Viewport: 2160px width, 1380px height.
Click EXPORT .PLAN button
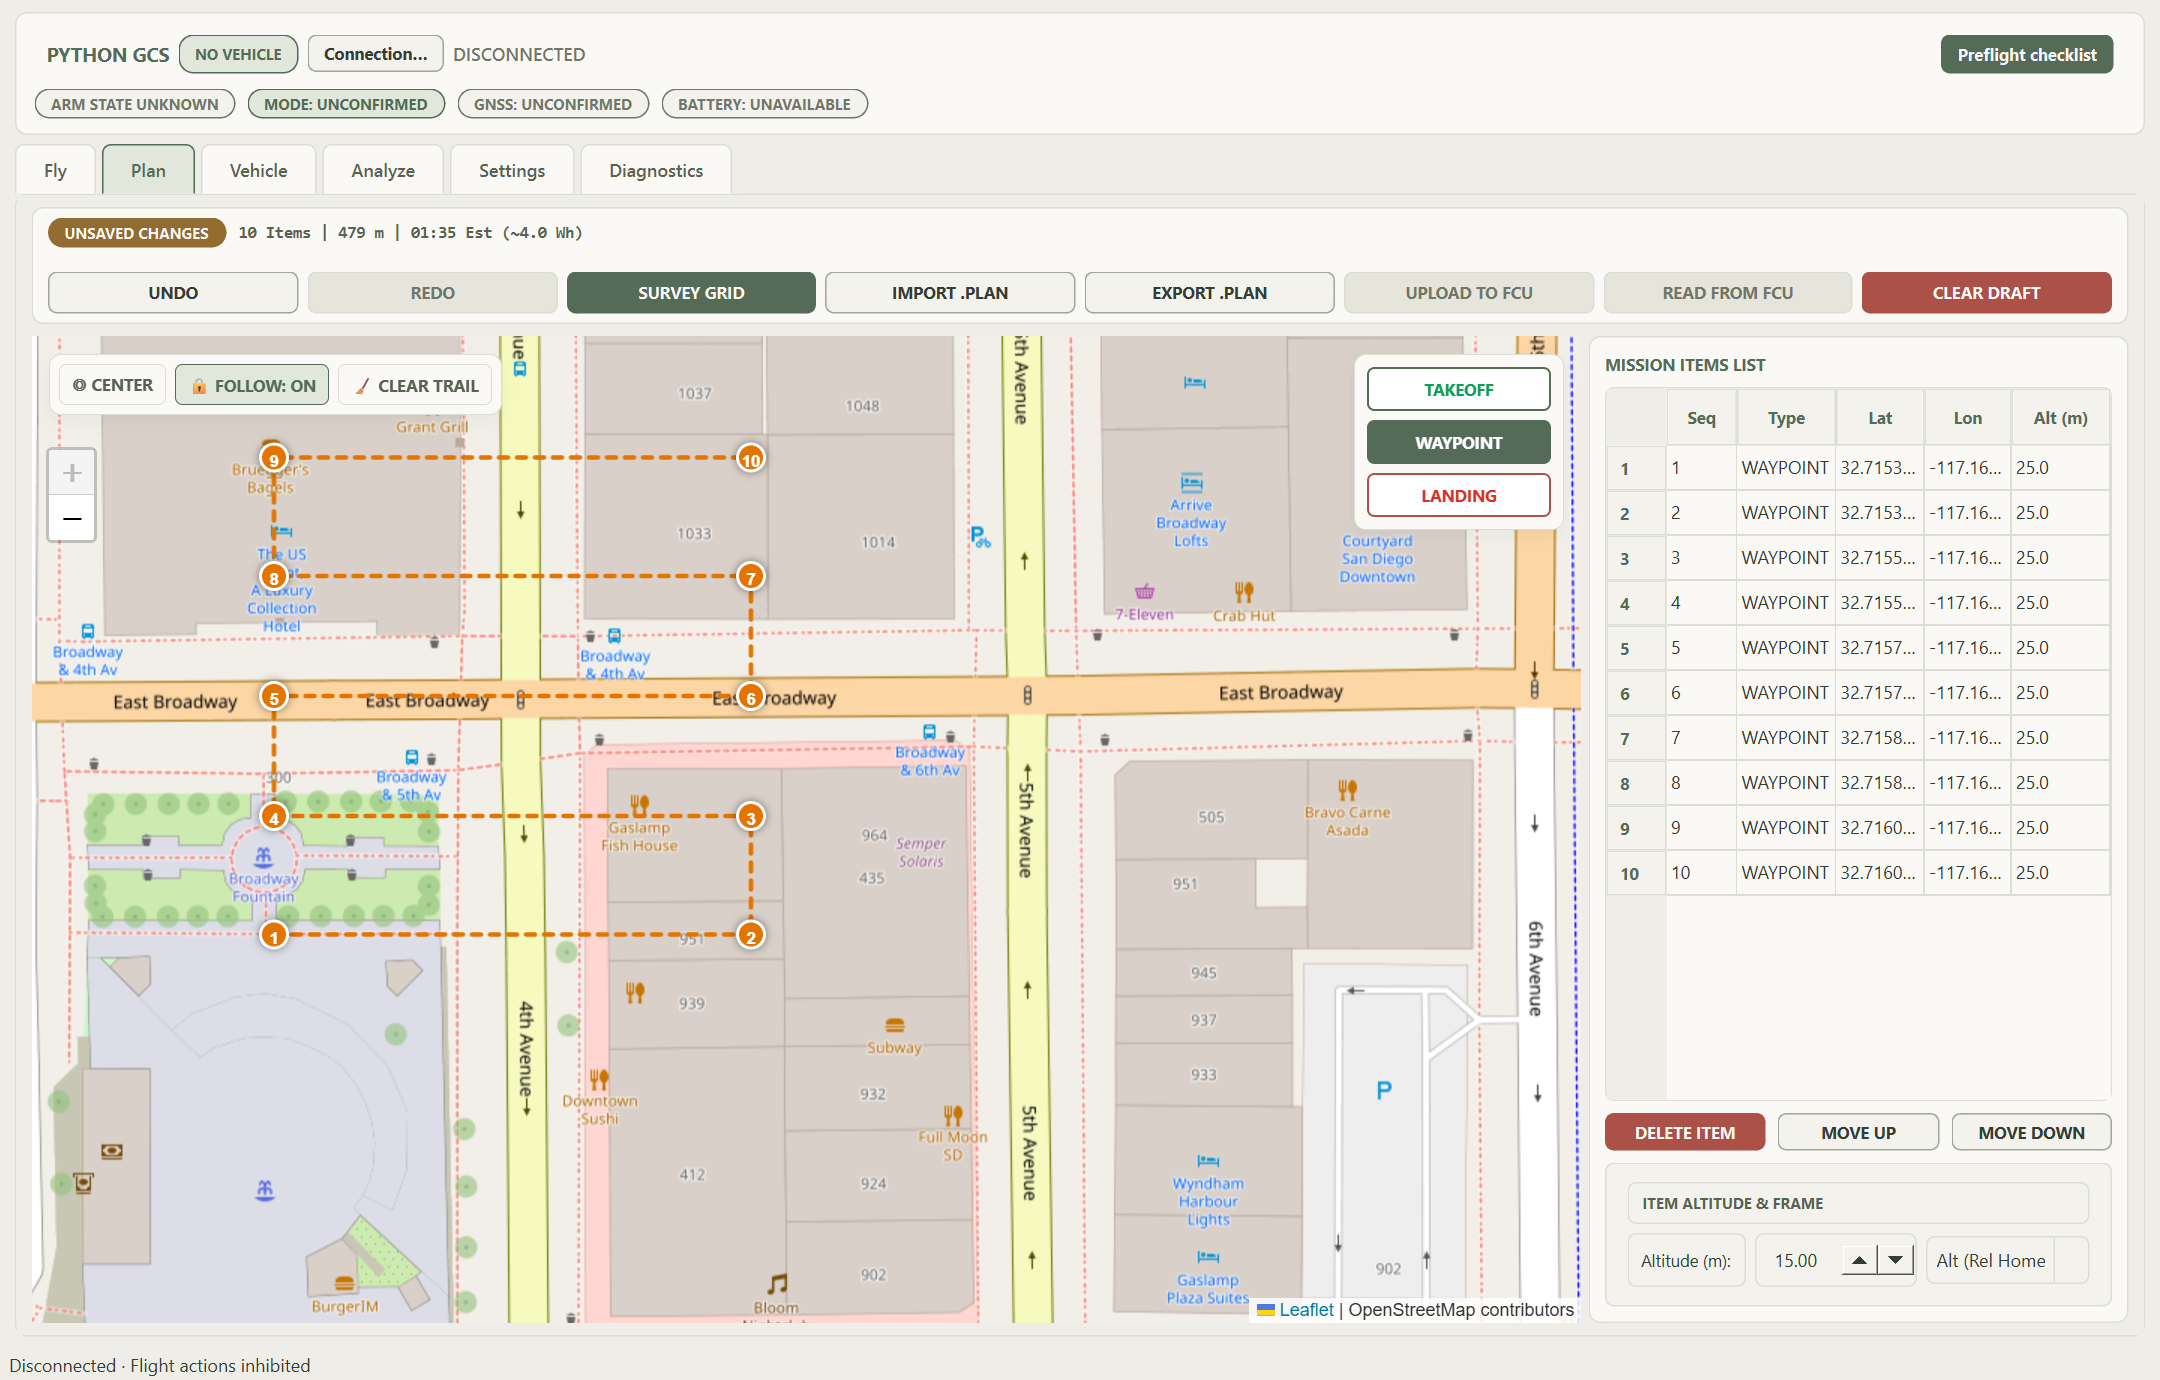tap(1209, 293)
